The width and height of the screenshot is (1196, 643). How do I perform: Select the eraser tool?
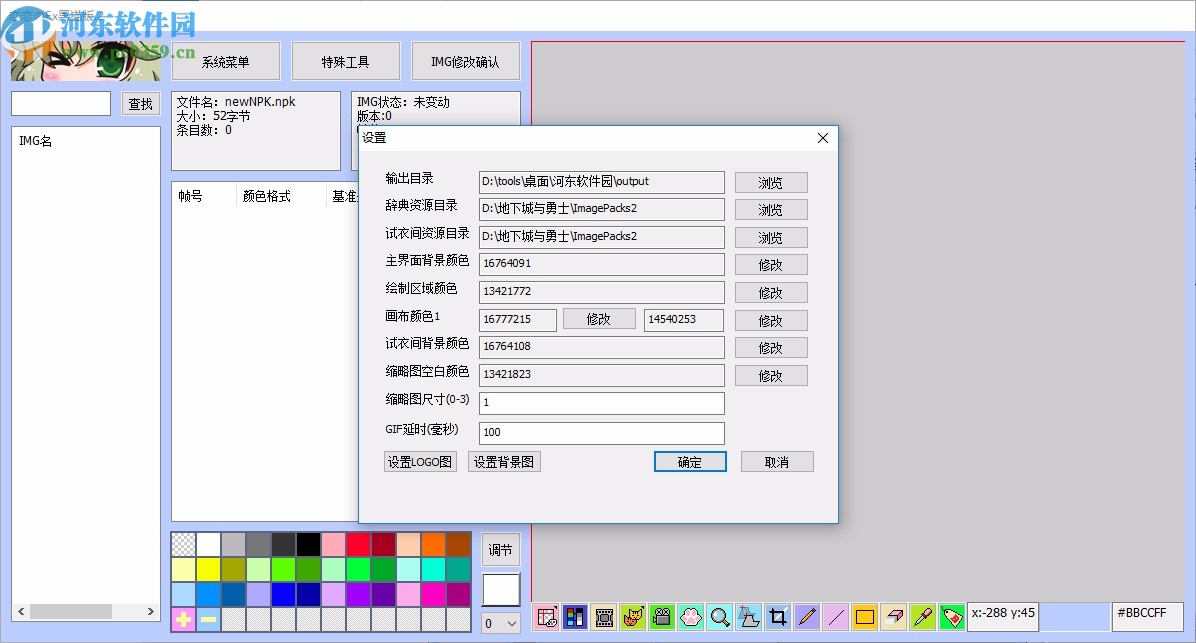892,617
